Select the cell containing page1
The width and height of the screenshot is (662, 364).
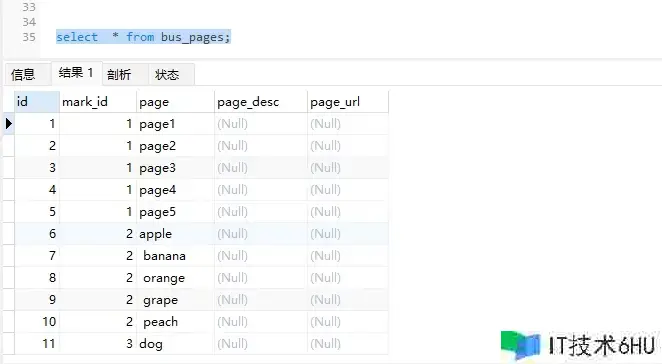pos(175,124)
